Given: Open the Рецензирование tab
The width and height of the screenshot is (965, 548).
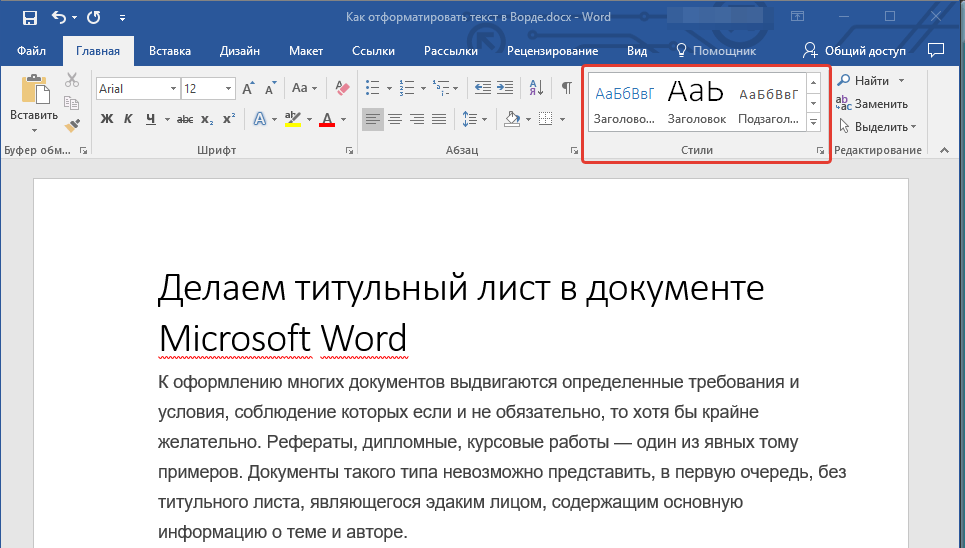Looking at the screenshot, I should click(x=553, y=51).
